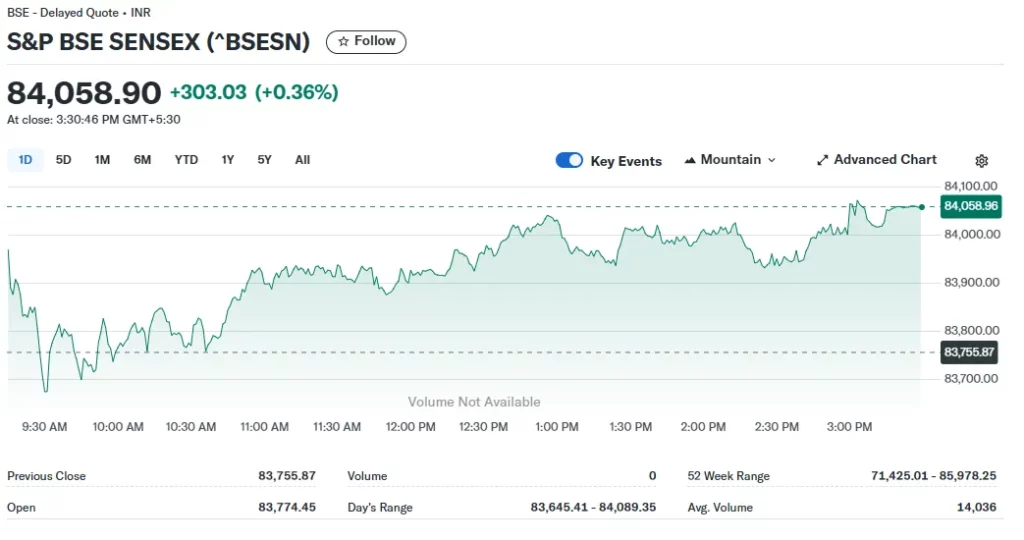Click the Volume value 0
The height and width of the screenshot is (540, 1024).
pyautogui.click(x=652, y=475)
